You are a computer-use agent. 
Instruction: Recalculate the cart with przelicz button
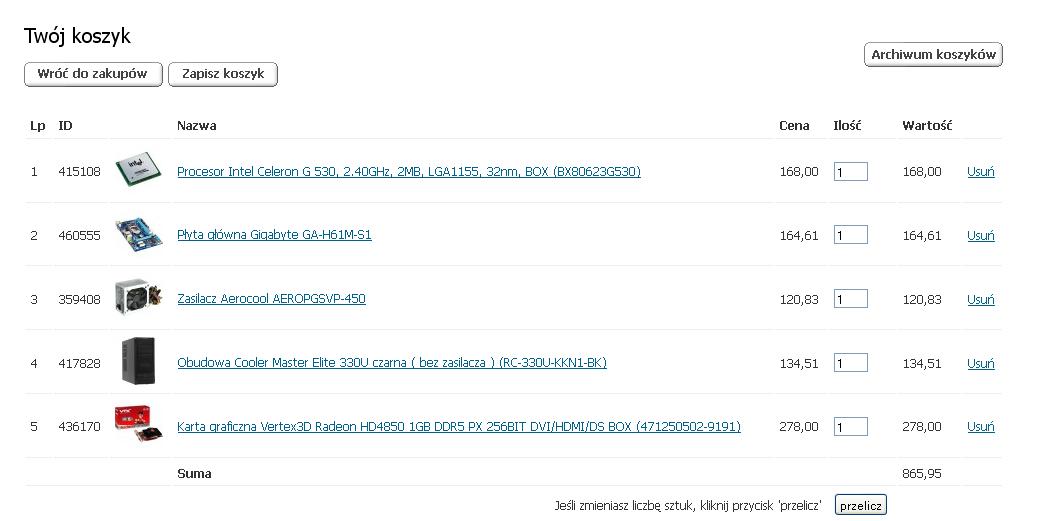[x=860, y=505]
